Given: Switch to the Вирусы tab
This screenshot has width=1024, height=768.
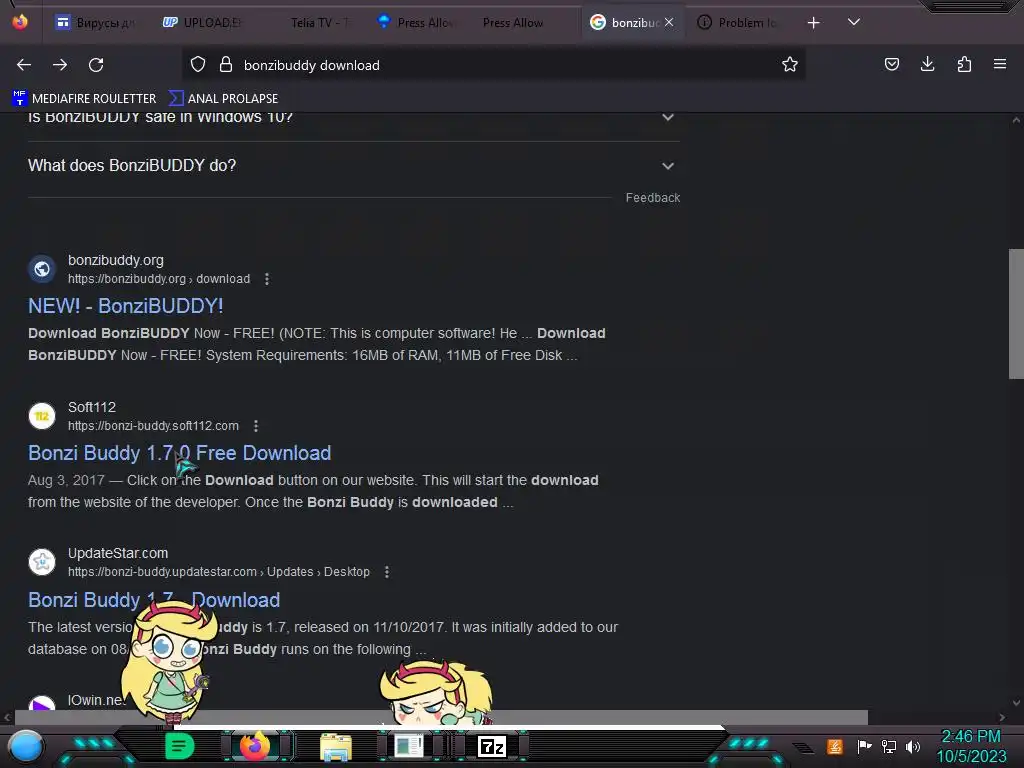Looking at the screenshot, I should tap(95, 23).
